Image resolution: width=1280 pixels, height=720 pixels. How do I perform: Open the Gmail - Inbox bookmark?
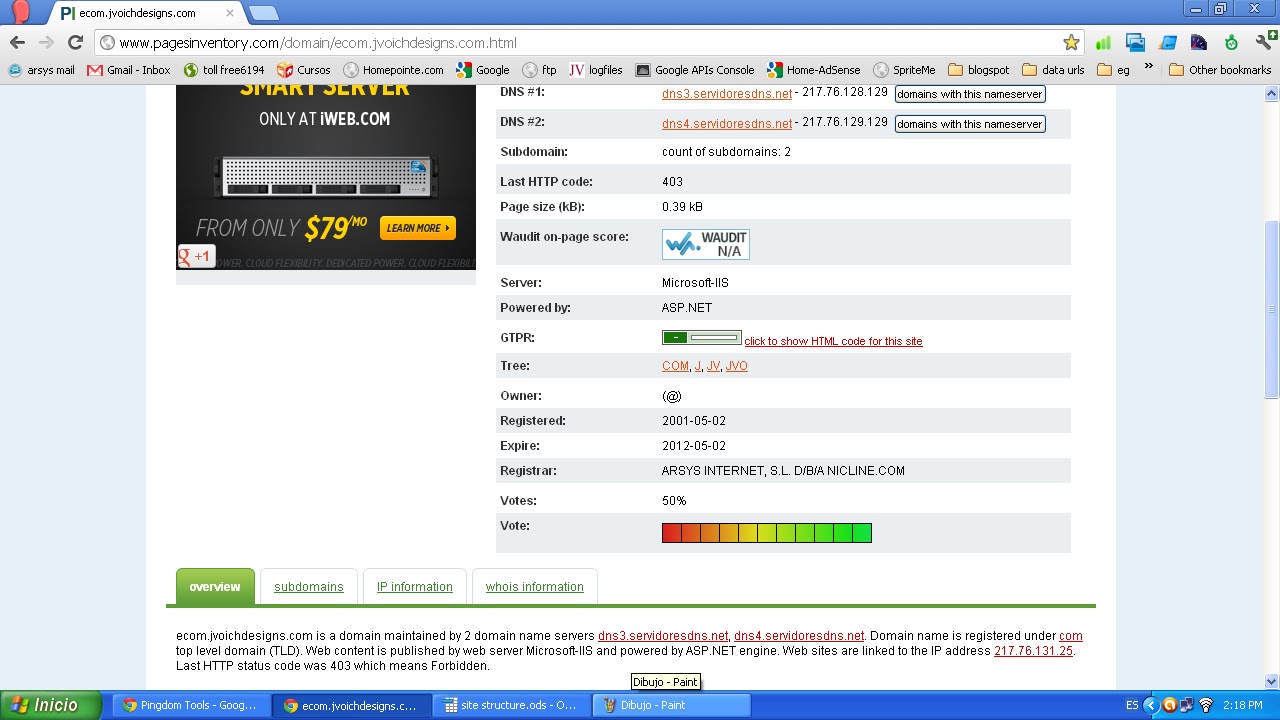(129, 70)
